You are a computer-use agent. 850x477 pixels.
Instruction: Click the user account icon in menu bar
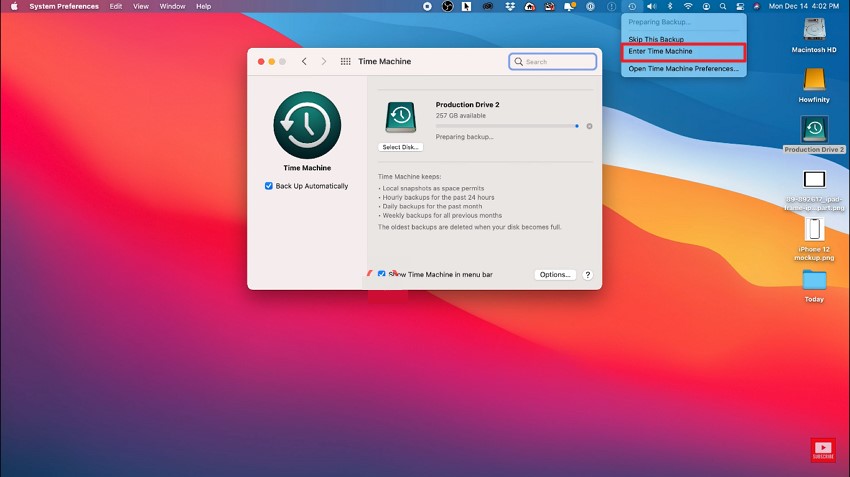pos(706,7)
